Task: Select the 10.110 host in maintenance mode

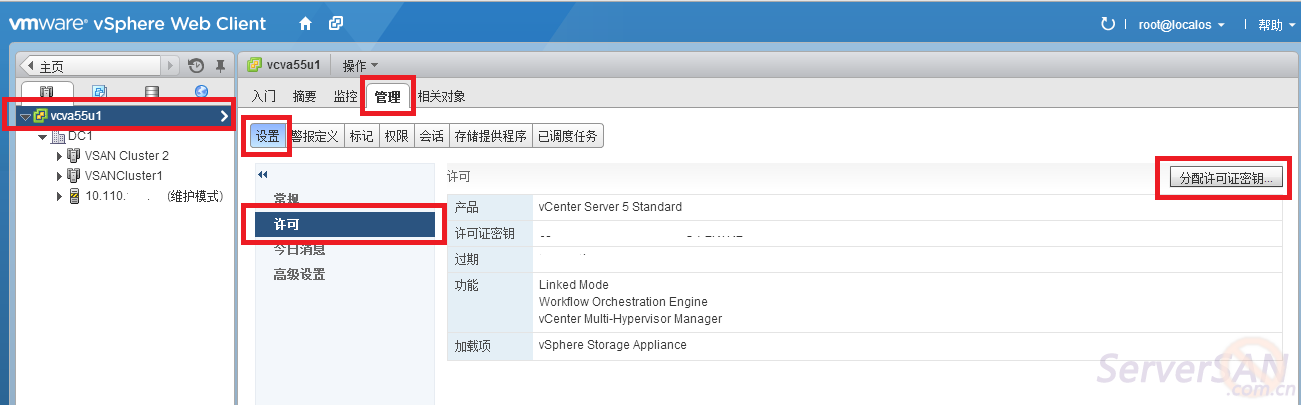Action: [x=153, y=196]
